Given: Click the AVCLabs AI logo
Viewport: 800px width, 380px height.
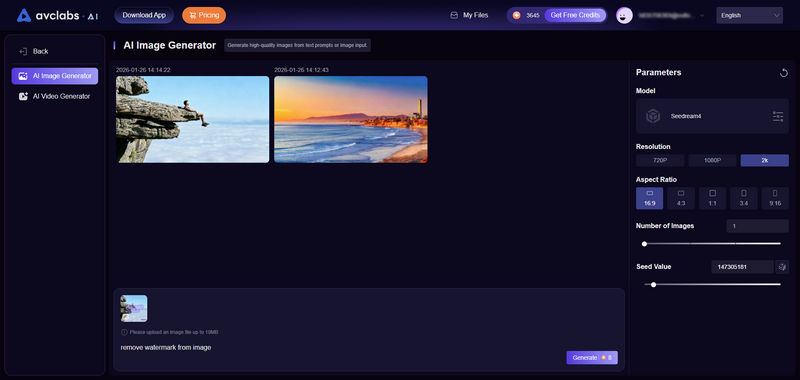Looking at the screenshot, I should point(57,15).
